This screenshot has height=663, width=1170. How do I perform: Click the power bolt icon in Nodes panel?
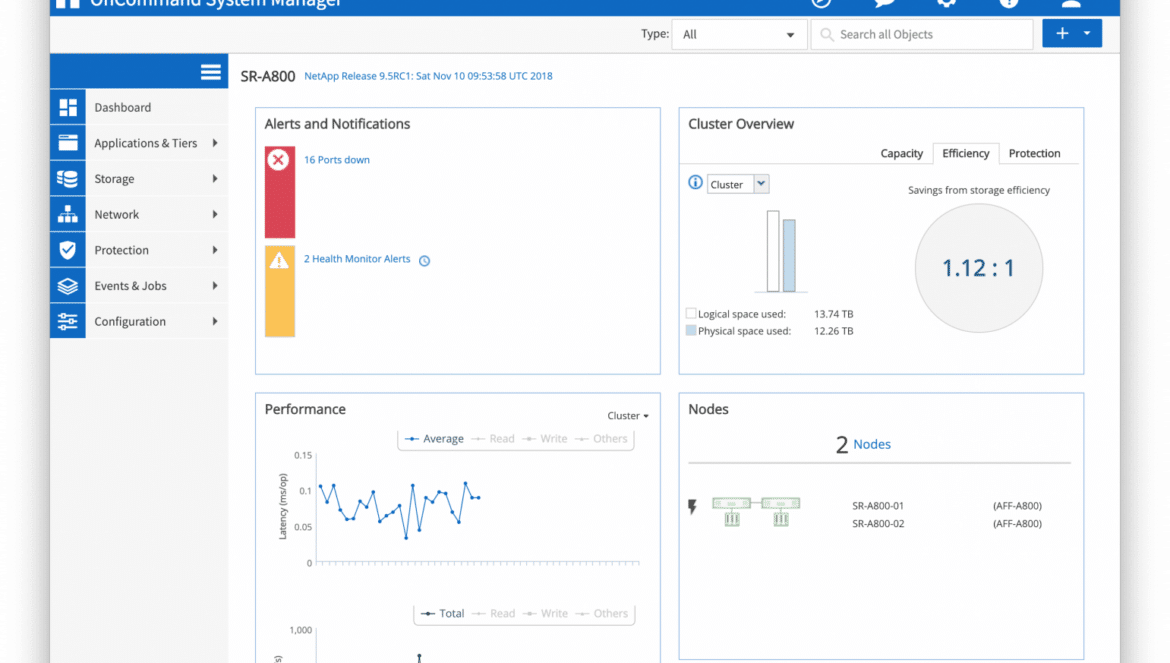692,507
